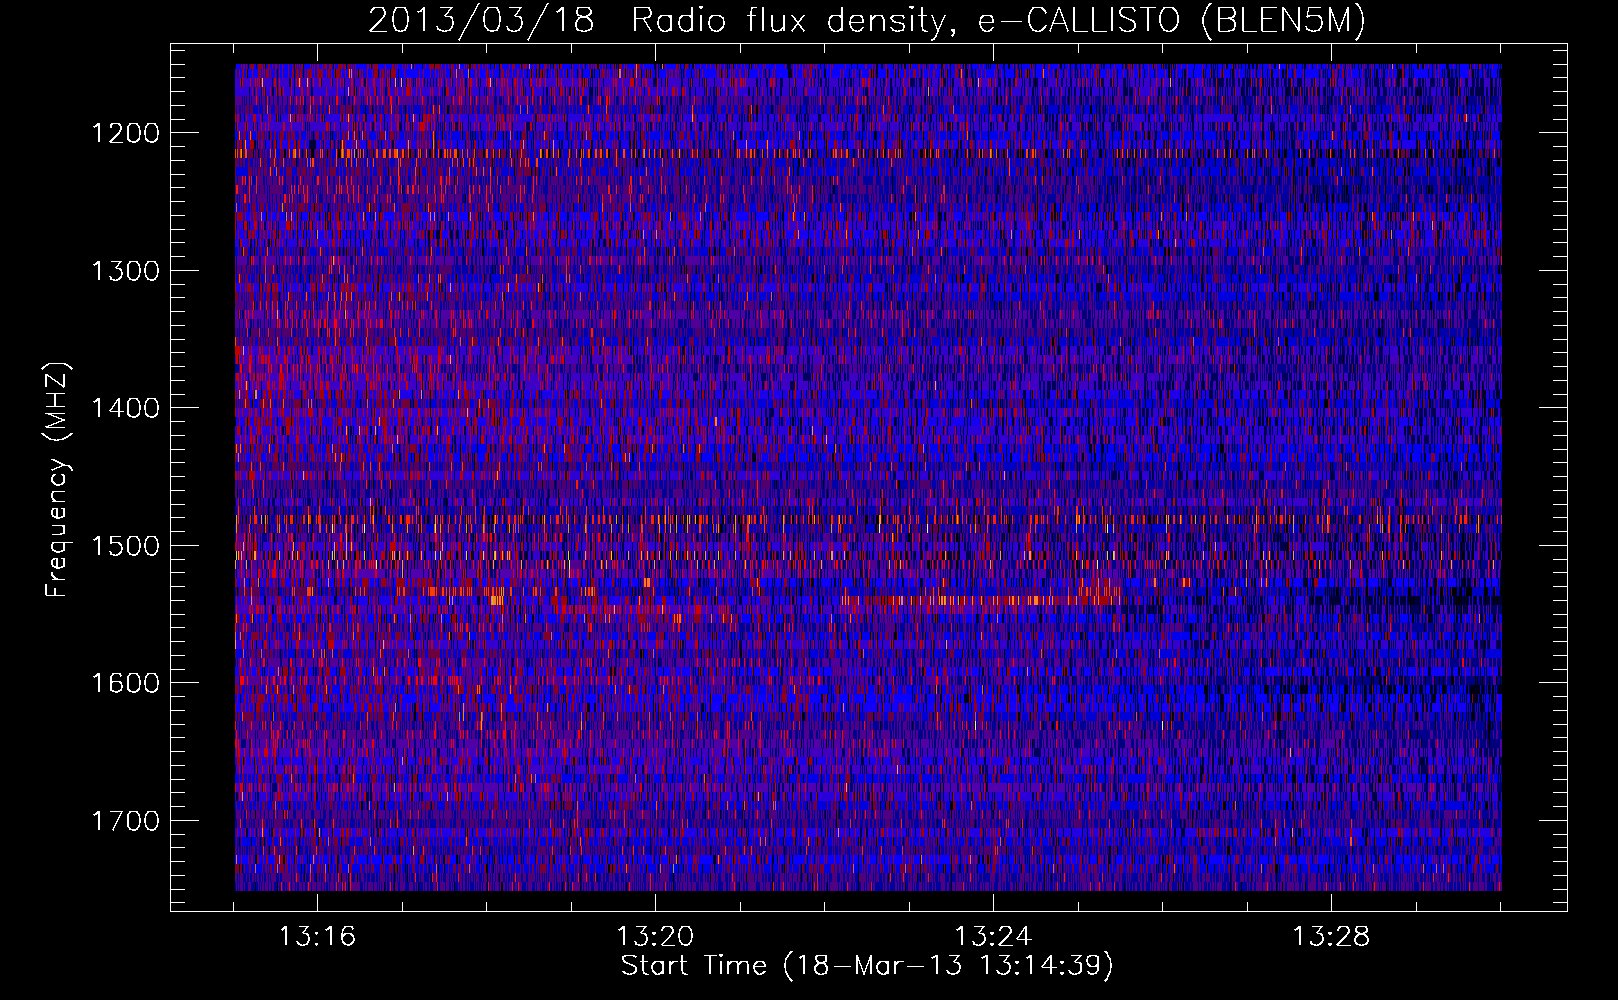The width and height of the screenshot is (1618, 1000).
Task: Click the 13:16 time tick label
Action: click(x=317, y=937)
